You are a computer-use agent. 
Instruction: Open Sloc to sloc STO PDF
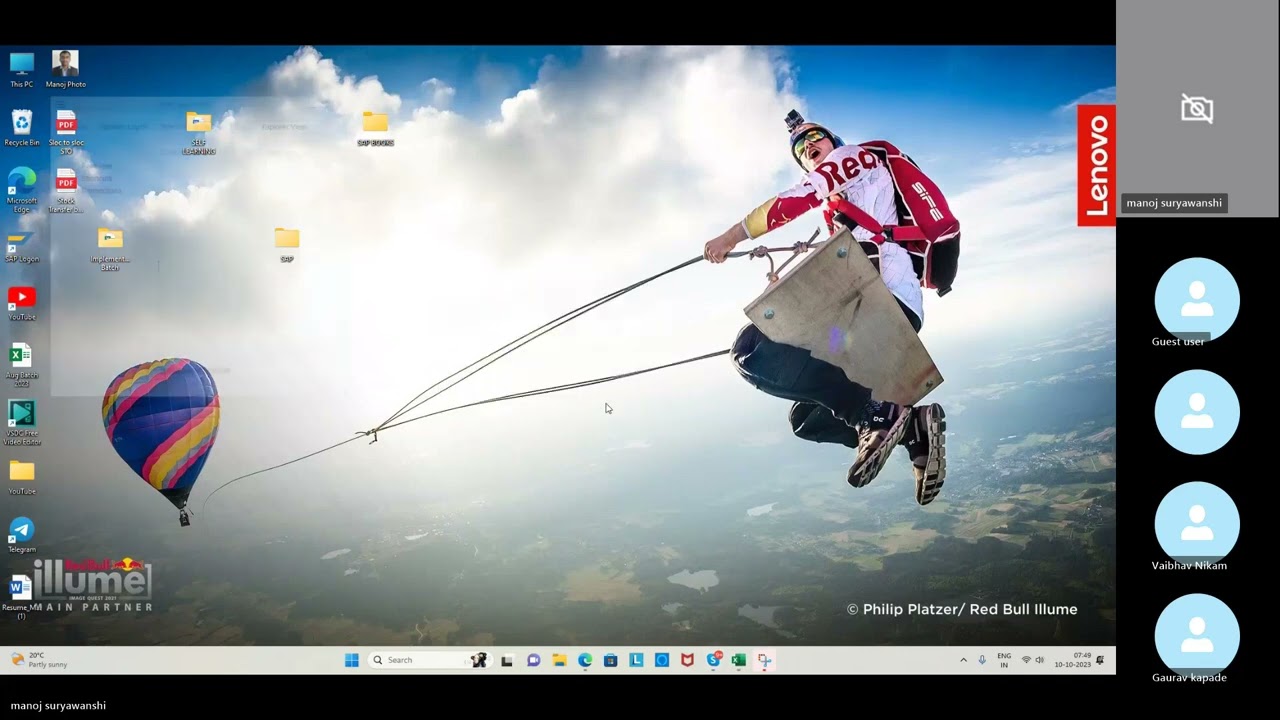point(66,133)
